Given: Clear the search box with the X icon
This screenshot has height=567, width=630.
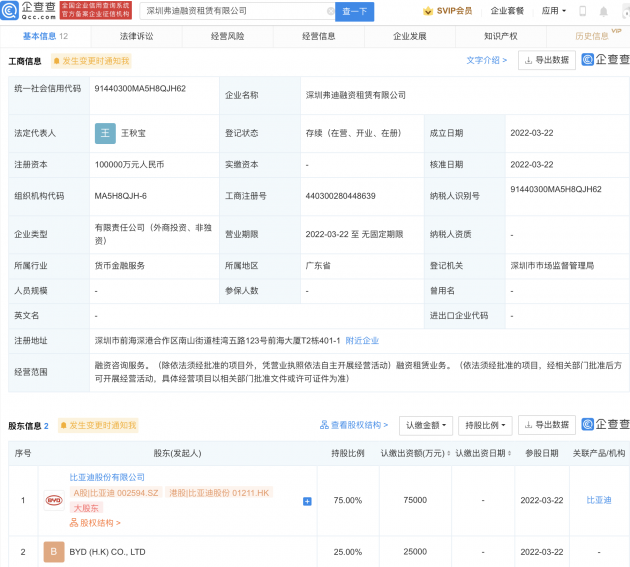Looking at the screenshot, I should coord(330,11).
